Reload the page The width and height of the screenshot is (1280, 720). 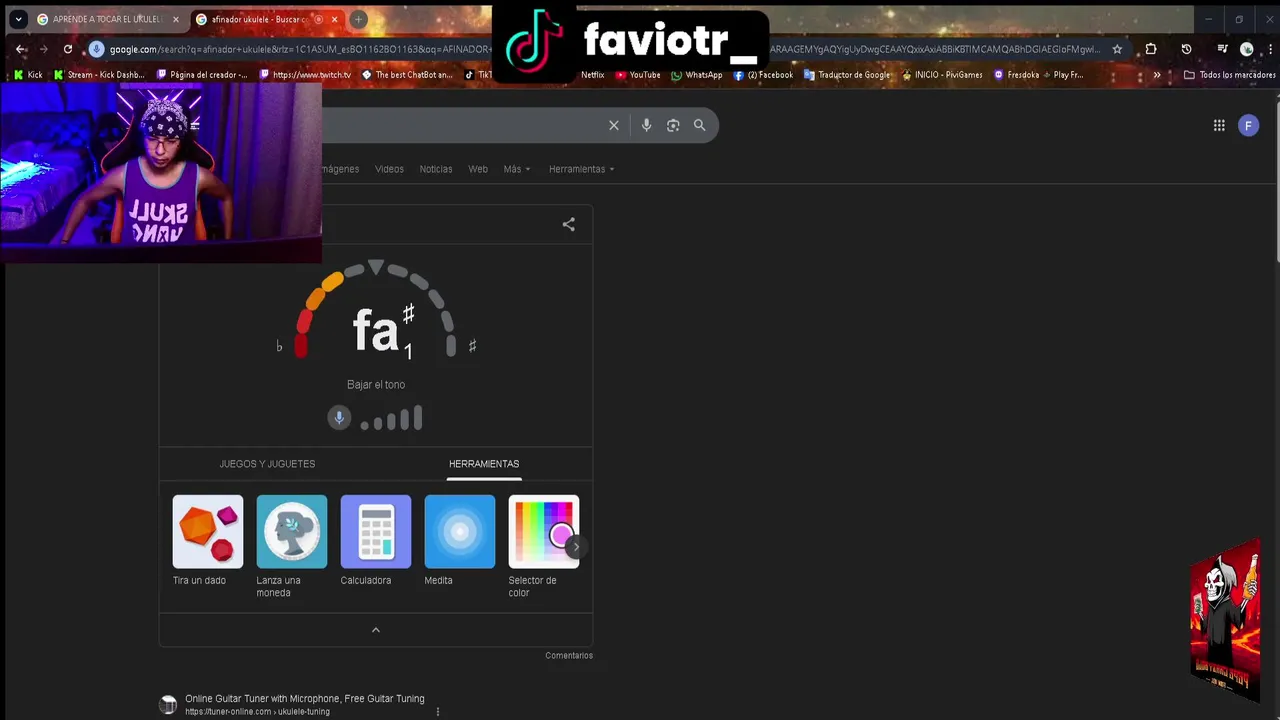tap(68, 49)
